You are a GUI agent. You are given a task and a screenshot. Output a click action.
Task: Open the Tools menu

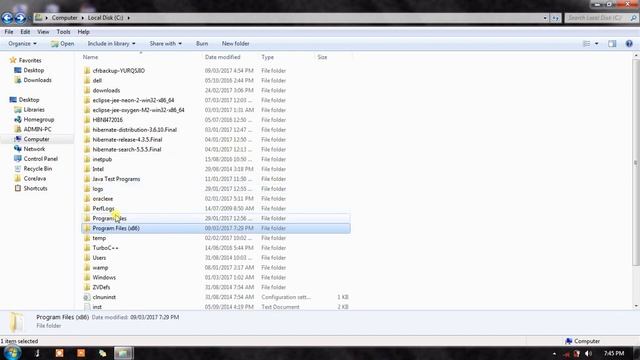(x=63, y=32)
